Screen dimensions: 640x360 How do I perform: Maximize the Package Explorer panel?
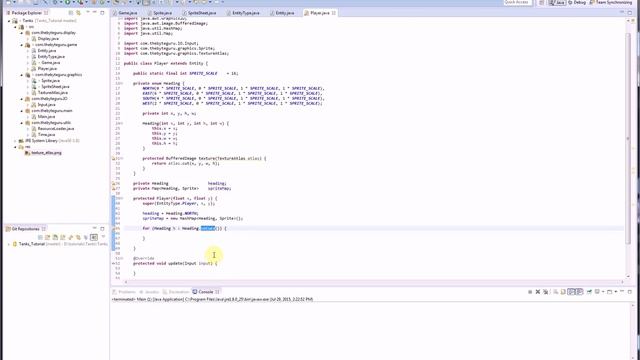point(102,13)
